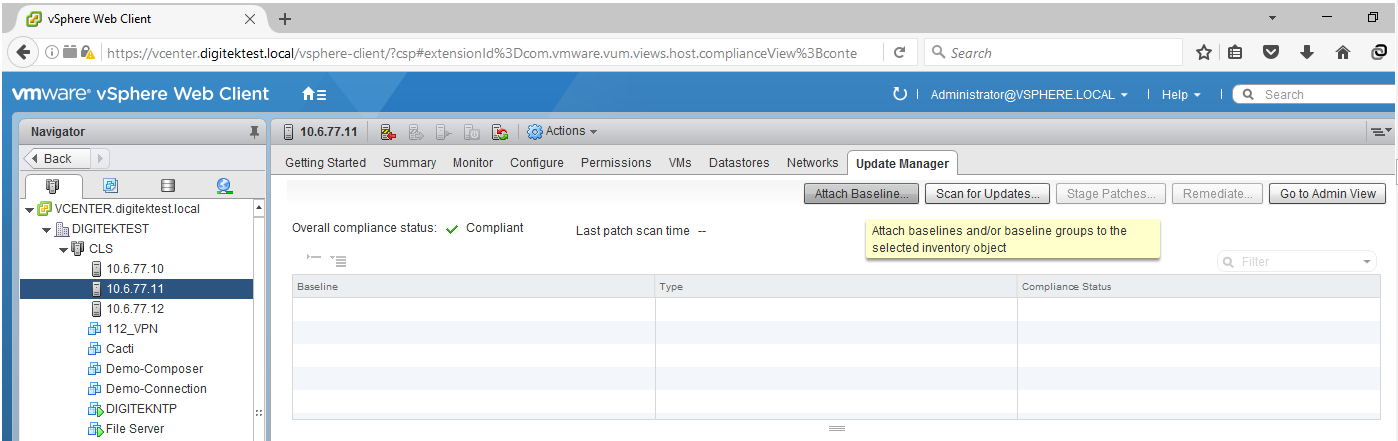Switch to the Monitor tab

[x=473, y=162]
